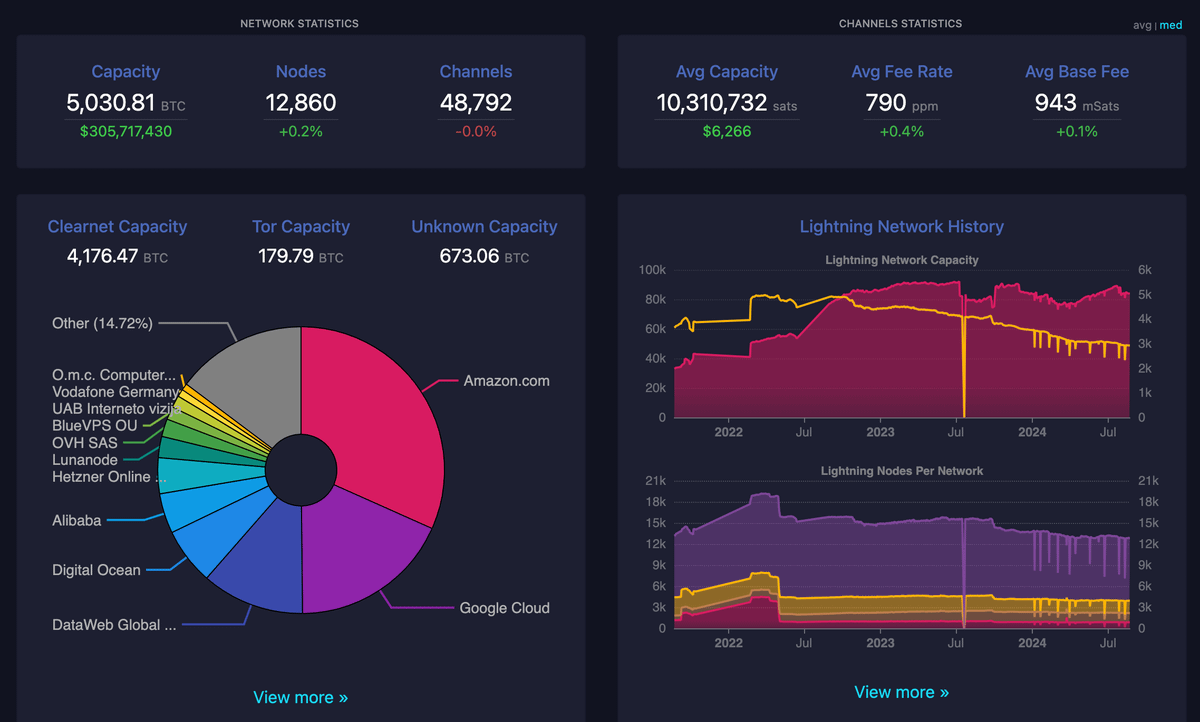Switch channel statistics to avg
Image resolution: width=1200 pixels, height=722 pixels.
click(1141, 25)
